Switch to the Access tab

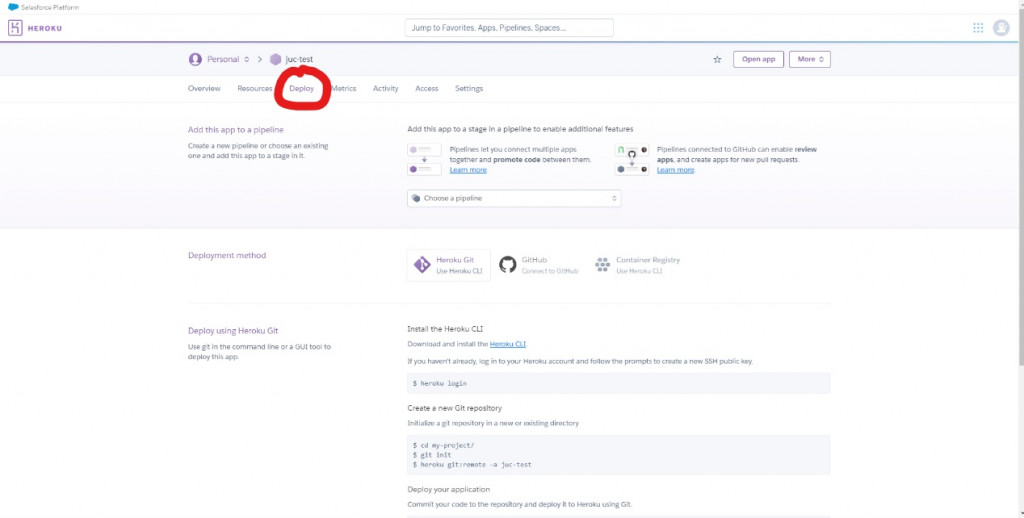point(426,88)
